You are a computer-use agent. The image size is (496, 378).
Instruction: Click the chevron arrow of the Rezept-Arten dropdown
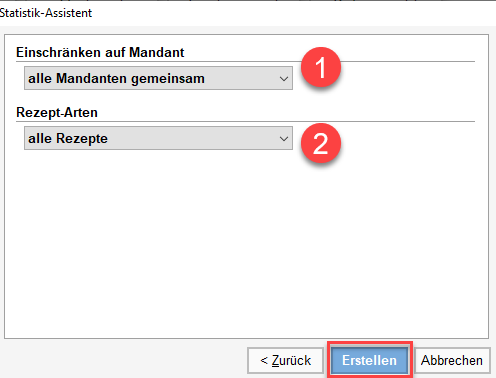click(284, 139)
